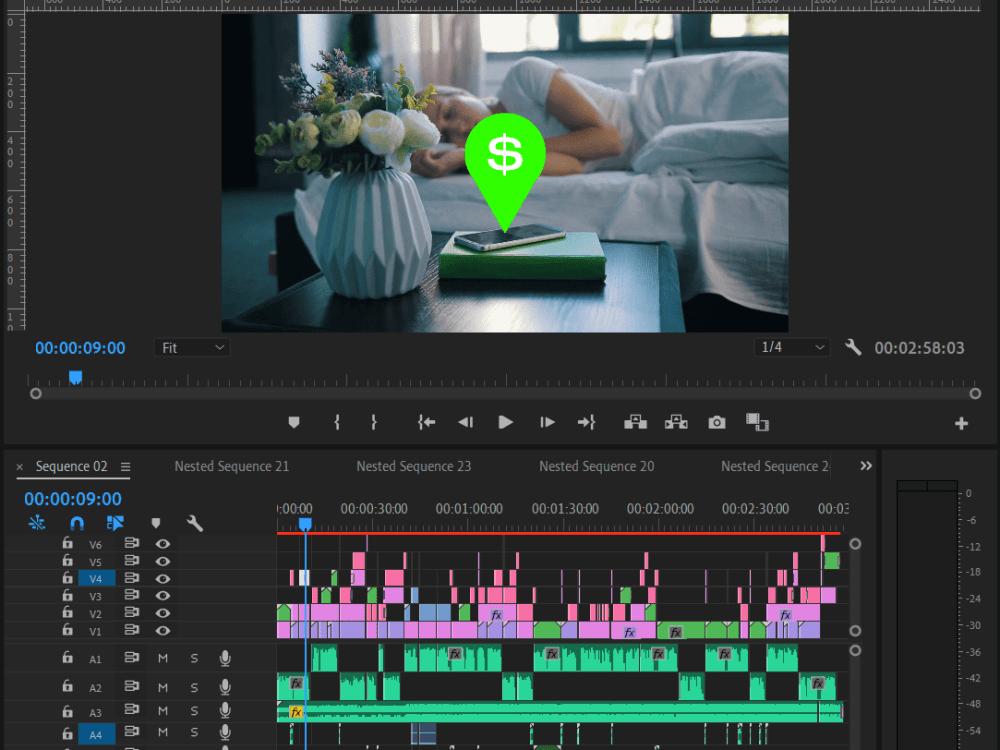This screenshot has width=1000, height=750.
Task: Solo audio track A1
Action: pyautogui.click(x=194, y=658)
